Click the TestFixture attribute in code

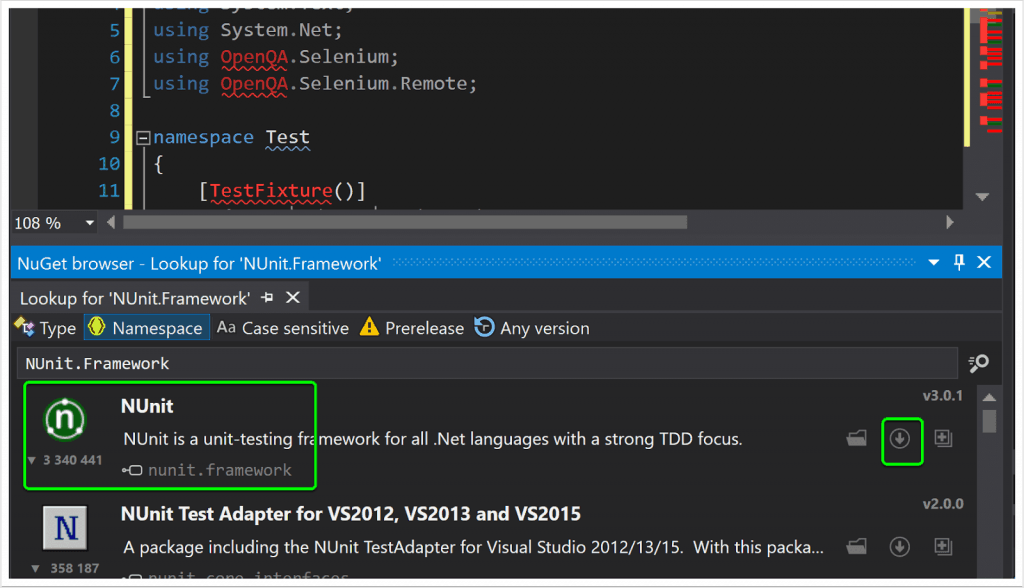click(271, 191)
